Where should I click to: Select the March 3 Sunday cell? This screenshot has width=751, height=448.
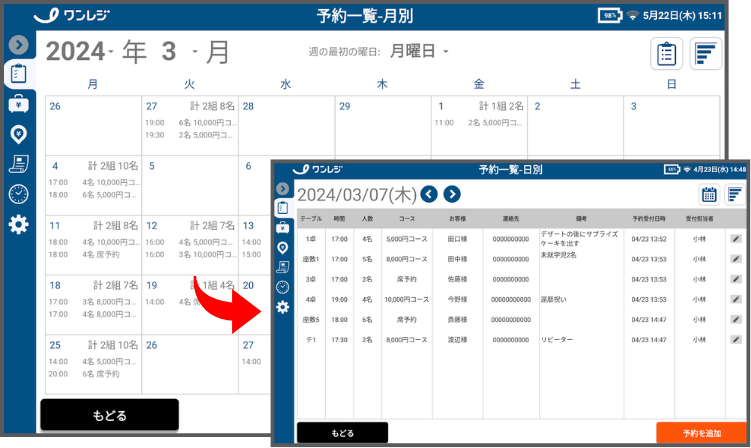pos(671,126)
